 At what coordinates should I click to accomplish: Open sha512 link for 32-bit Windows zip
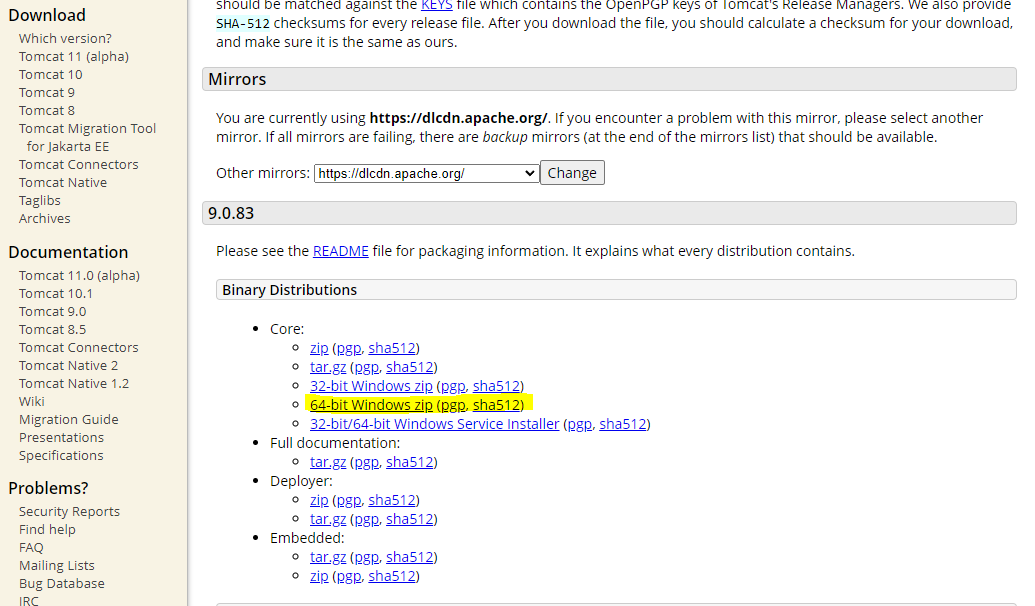pyautogui.click(x=496, y=386)
